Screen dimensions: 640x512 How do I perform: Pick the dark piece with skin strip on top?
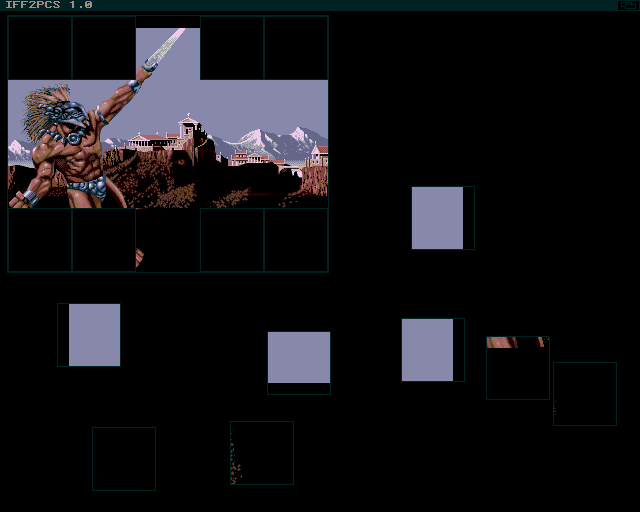click(518, 368)
